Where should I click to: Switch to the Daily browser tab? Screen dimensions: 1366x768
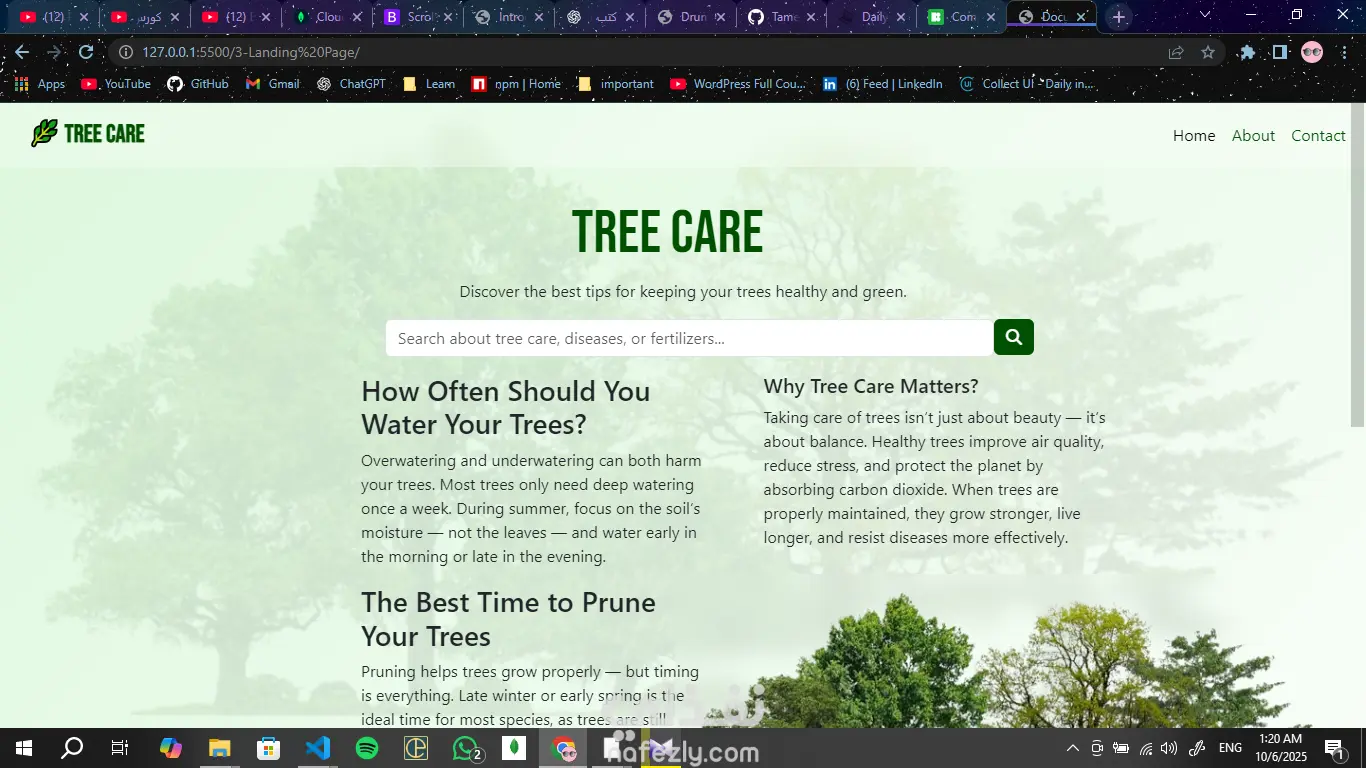[x=874, y=17]
